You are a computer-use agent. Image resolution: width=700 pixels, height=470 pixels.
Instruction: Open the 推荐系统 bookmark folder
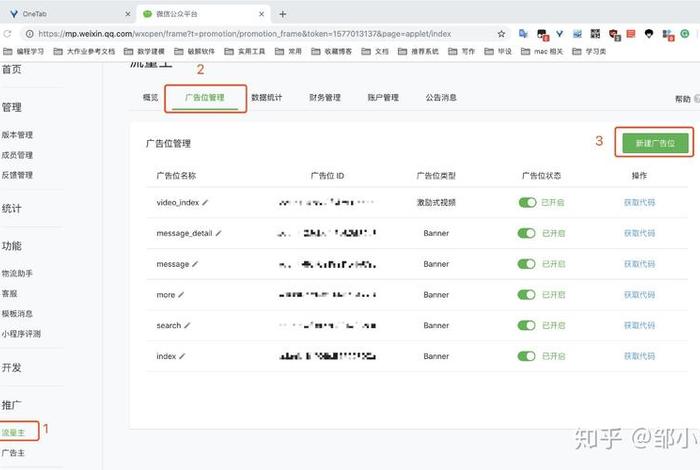418,52
